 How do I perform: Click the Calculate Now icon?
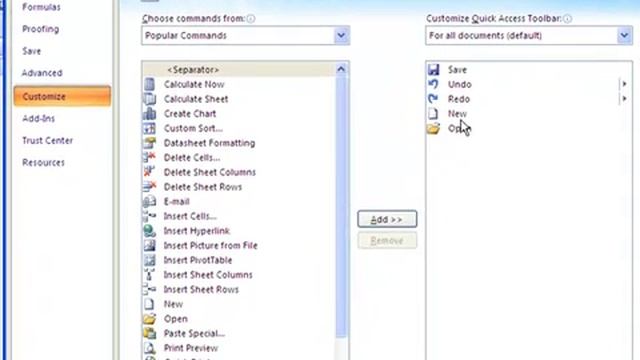point(149,84)
